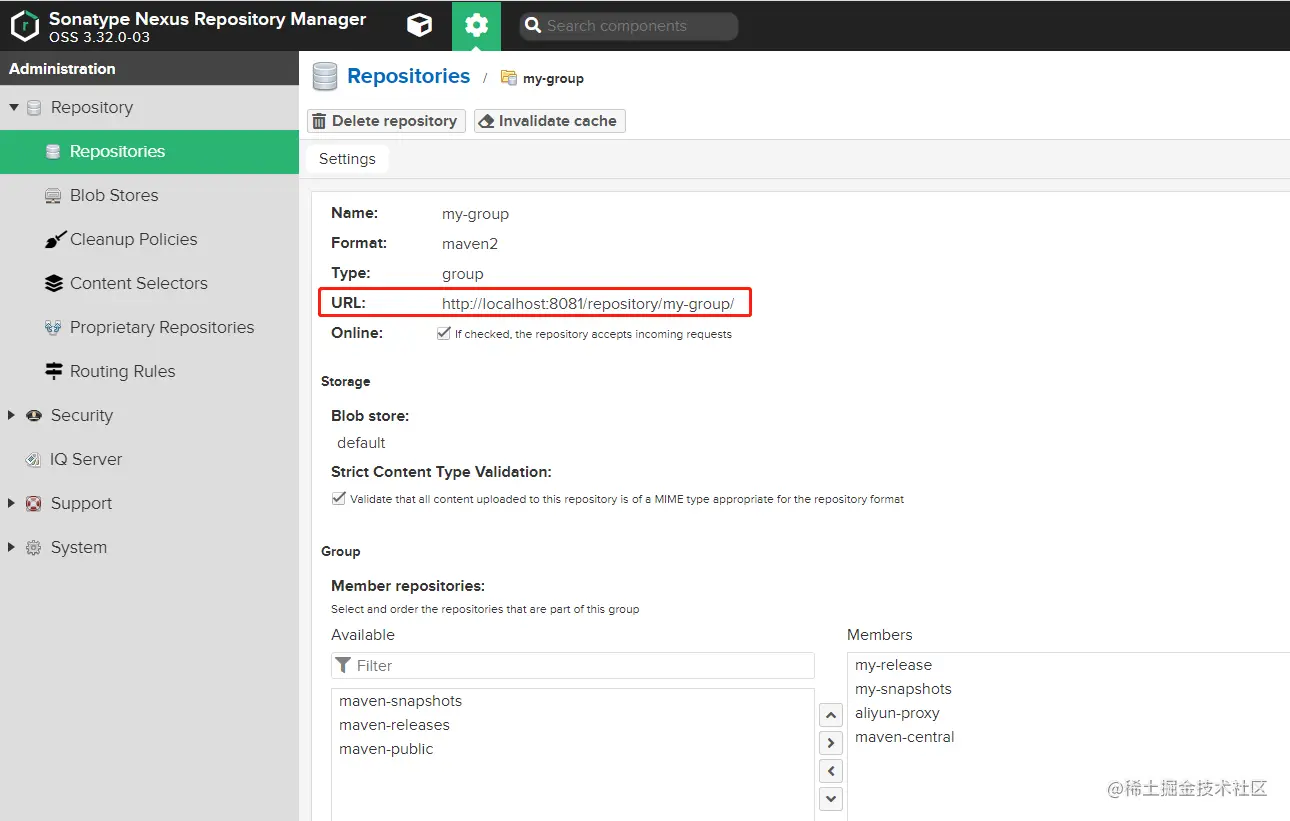The image size is (1290, 821).
Task: Click the Repositories database icon in header
Action: [x=324, y=77]
